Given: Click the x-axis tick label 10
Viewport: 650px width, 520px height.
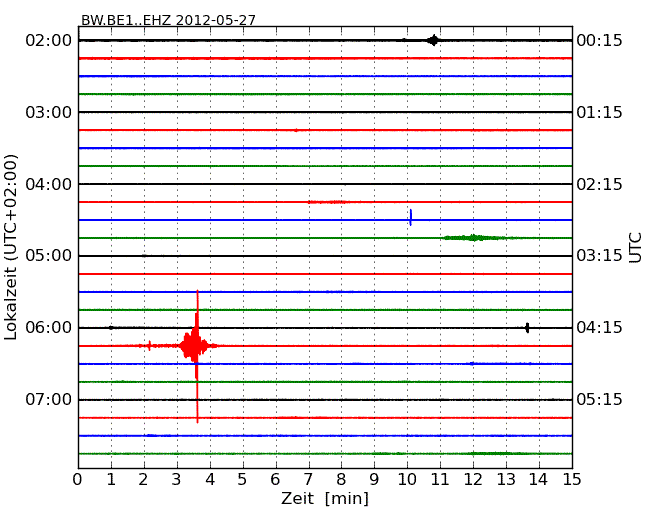Looking at the screenshot, I should pyautogui.click(x=407, y=480).
